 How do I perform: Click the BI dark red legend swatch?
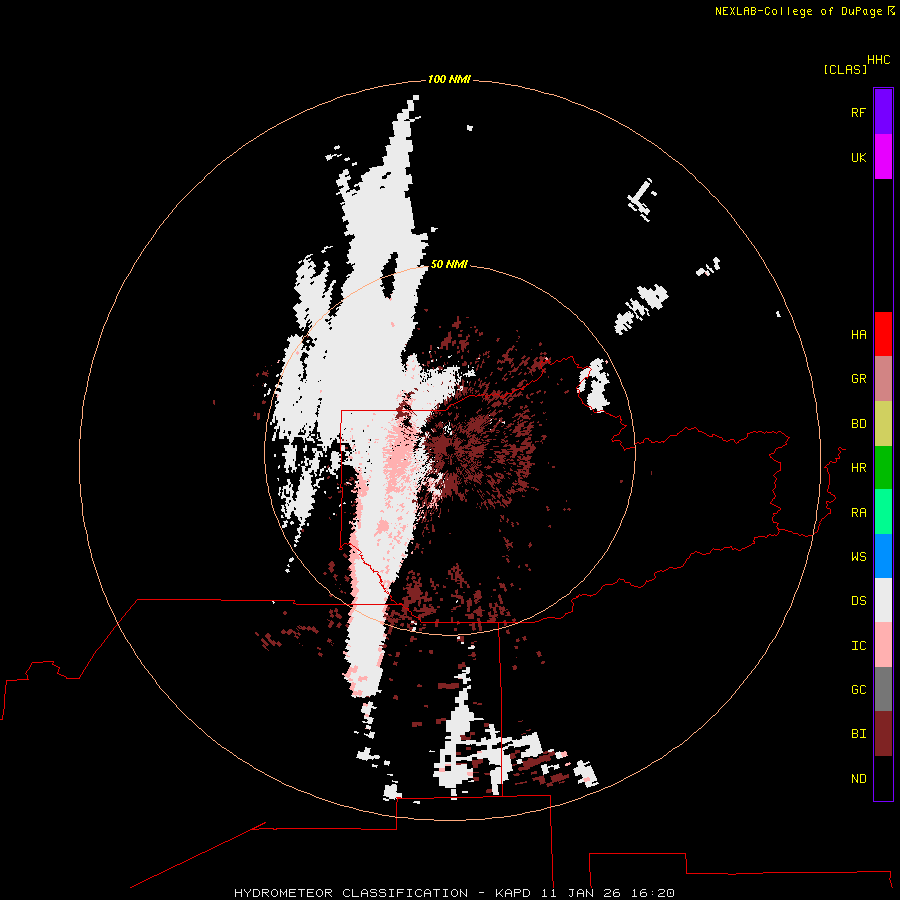(883, 734)
